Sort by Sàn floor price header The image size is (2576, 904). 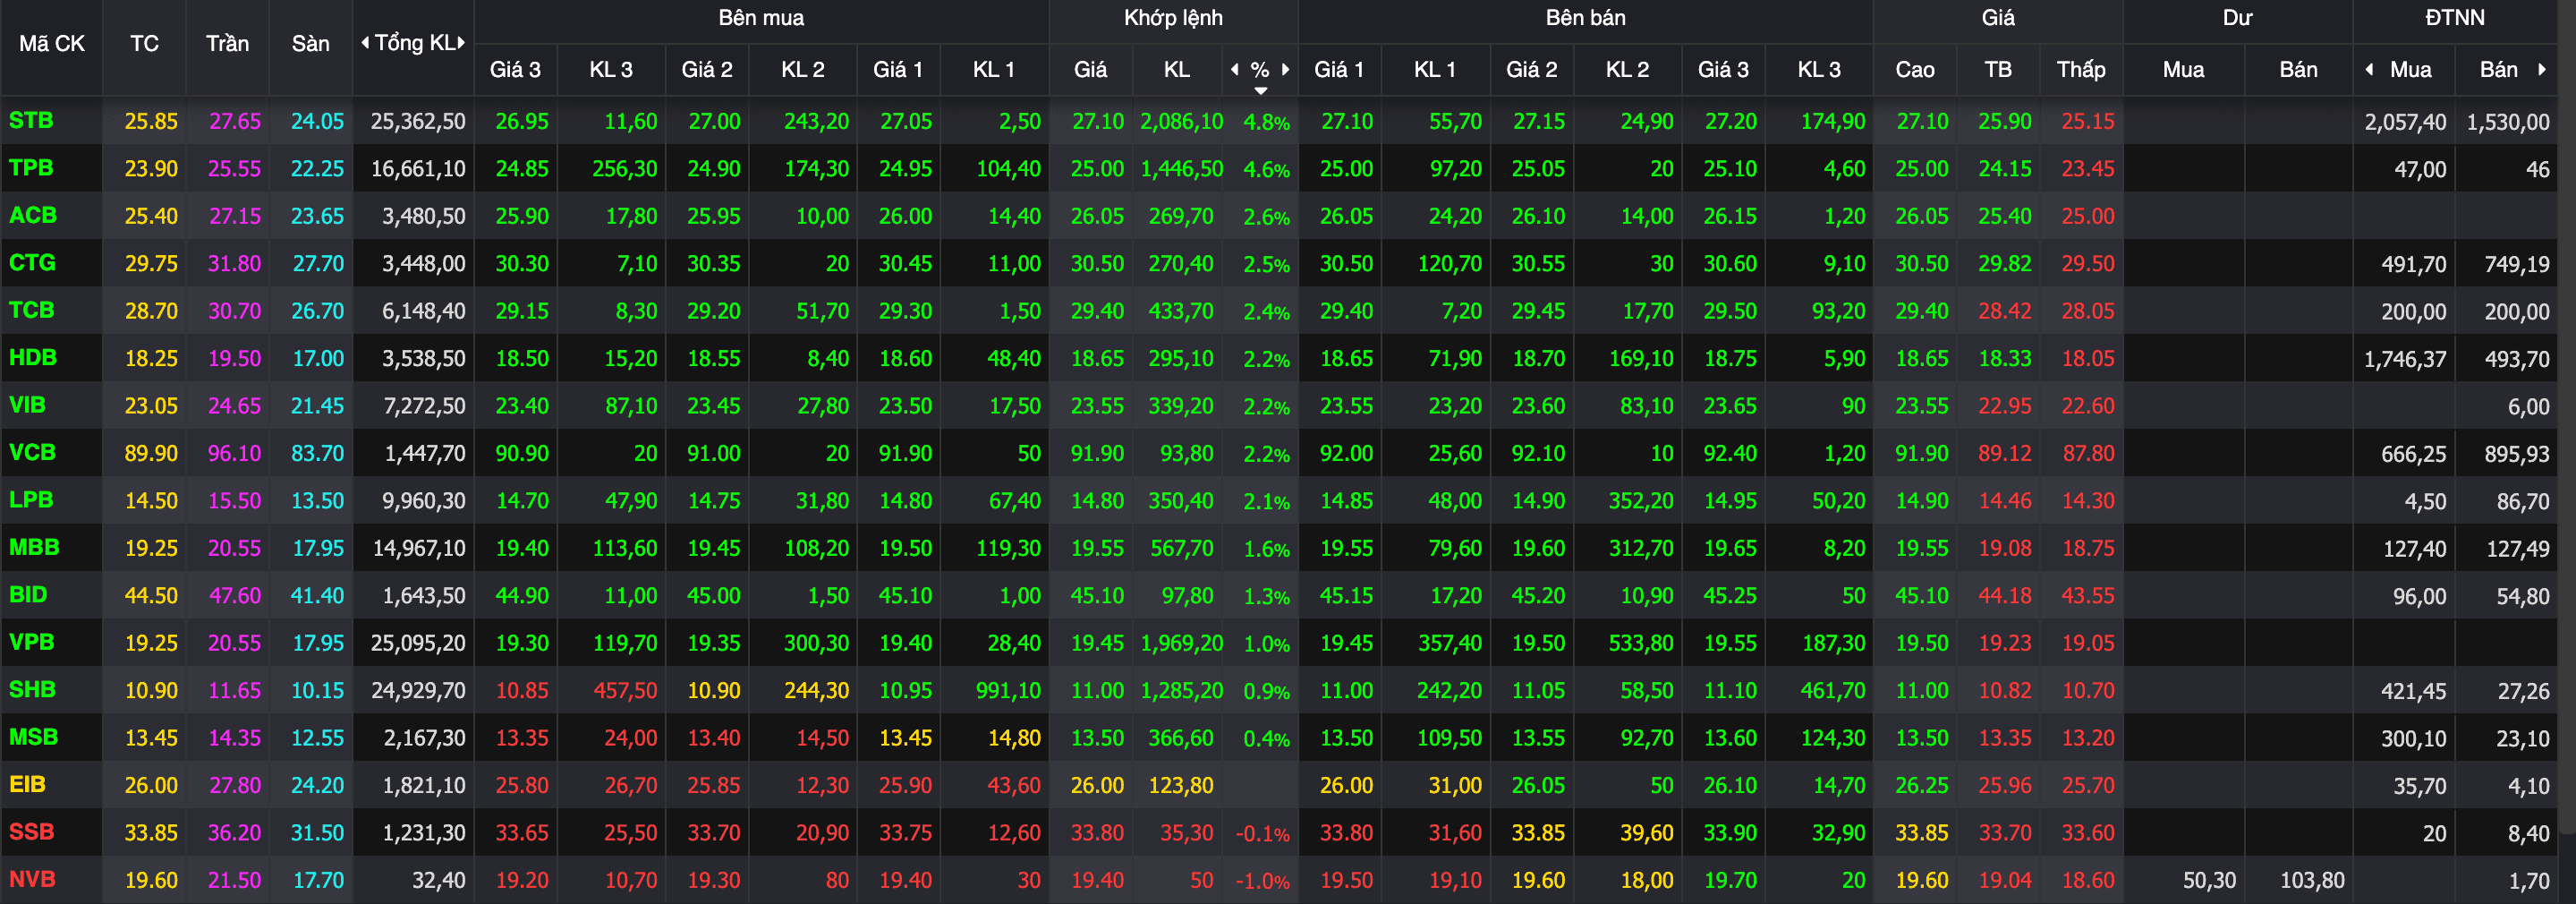pyautogui.click(x=310, y=43)
